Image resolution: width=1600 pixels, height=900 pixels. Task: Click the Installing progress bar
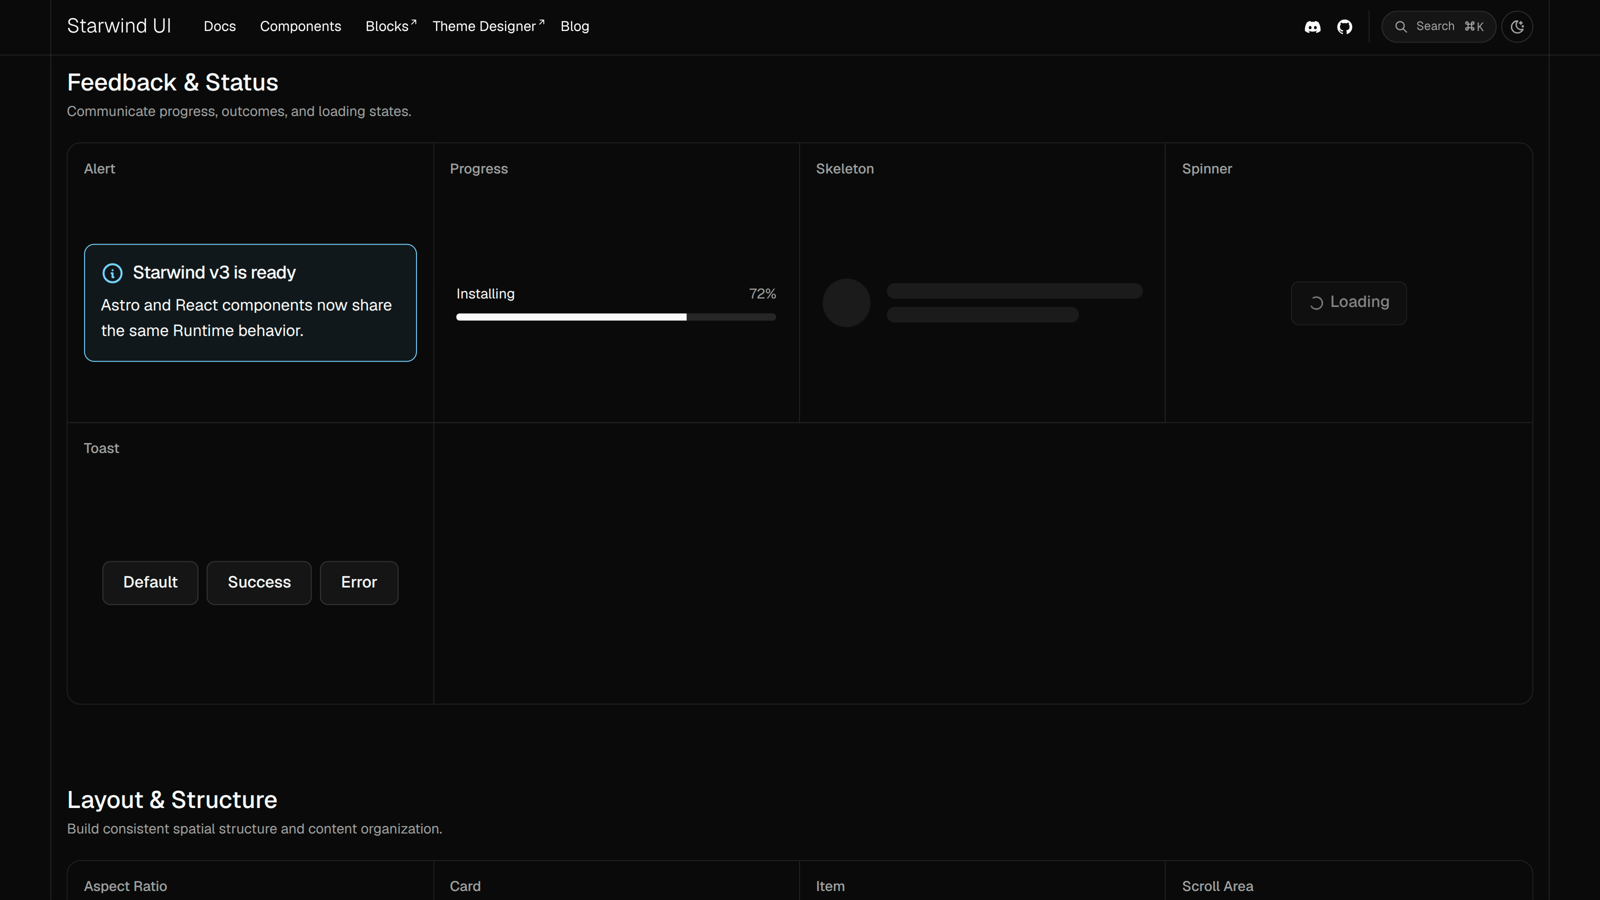point(616,317)
